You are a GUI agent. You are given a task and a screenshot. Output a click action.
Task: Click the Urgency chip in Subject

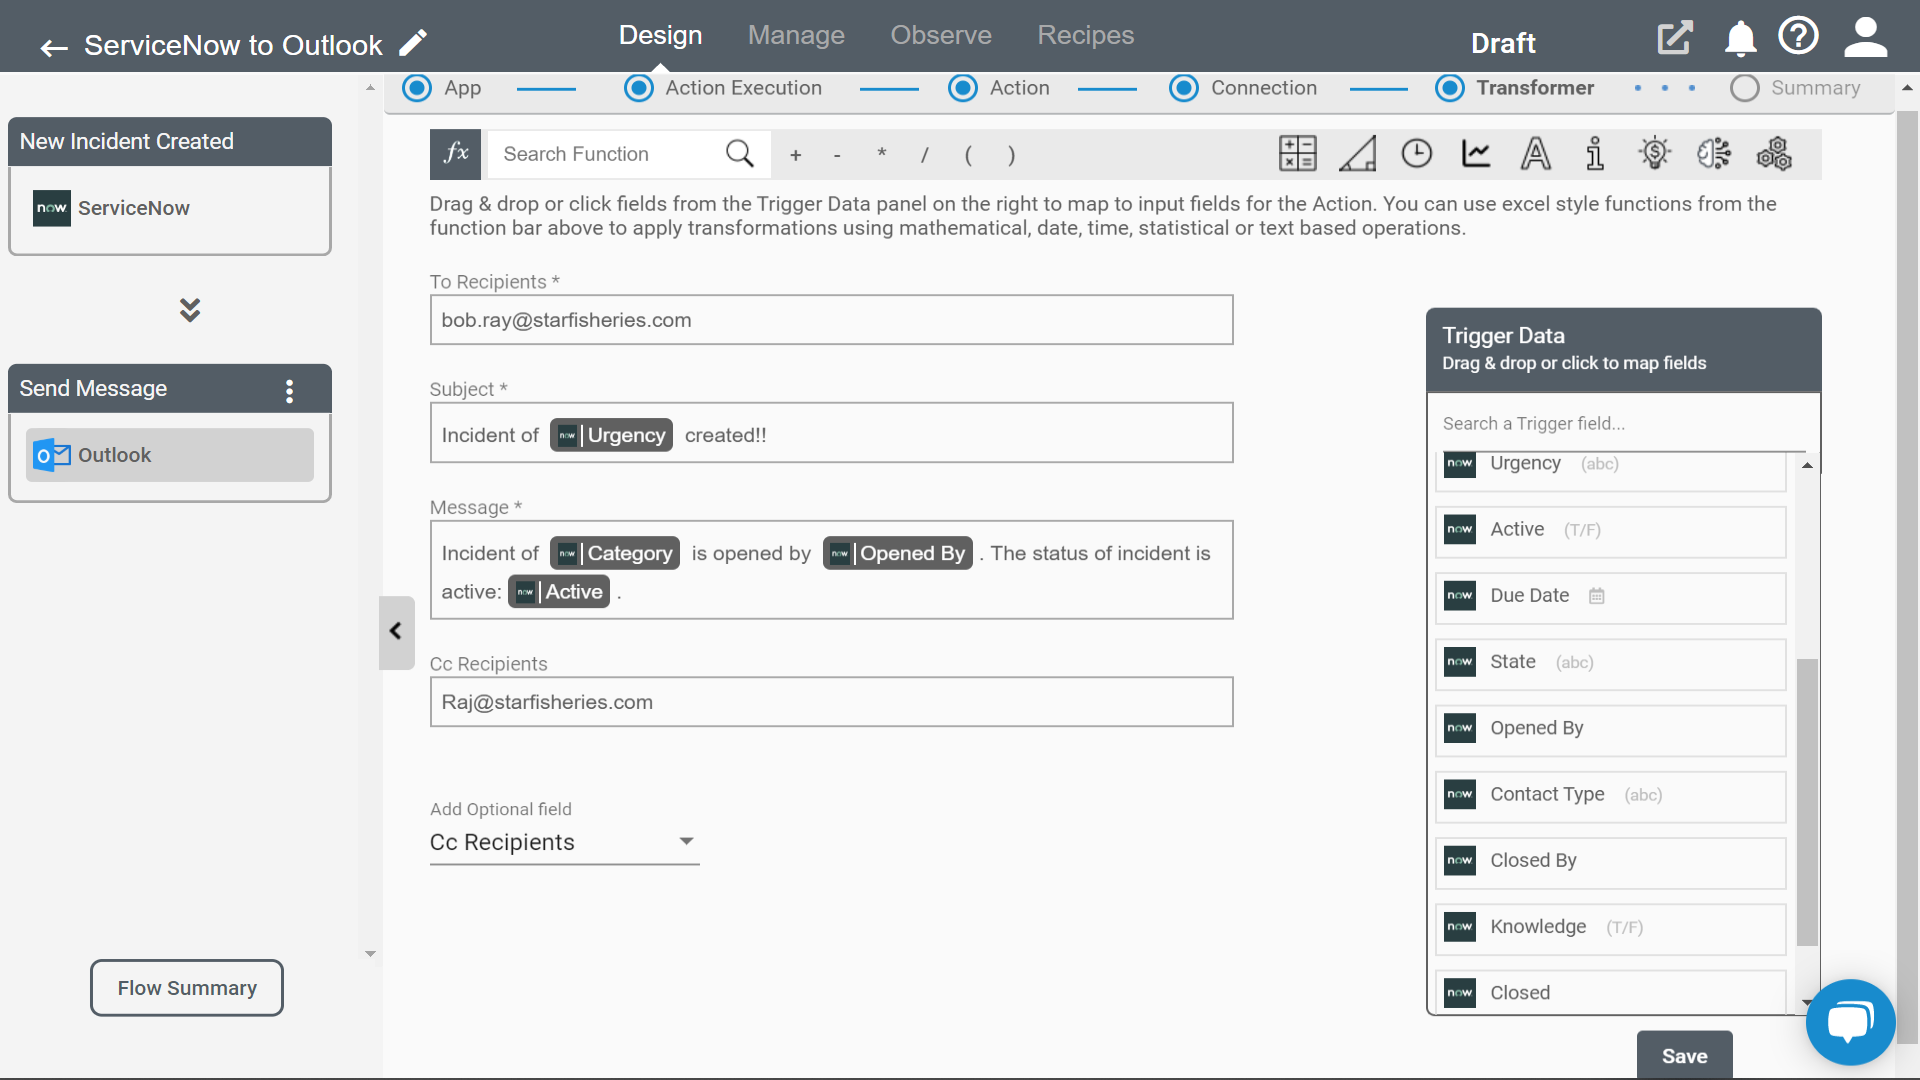tap(611, 435)
